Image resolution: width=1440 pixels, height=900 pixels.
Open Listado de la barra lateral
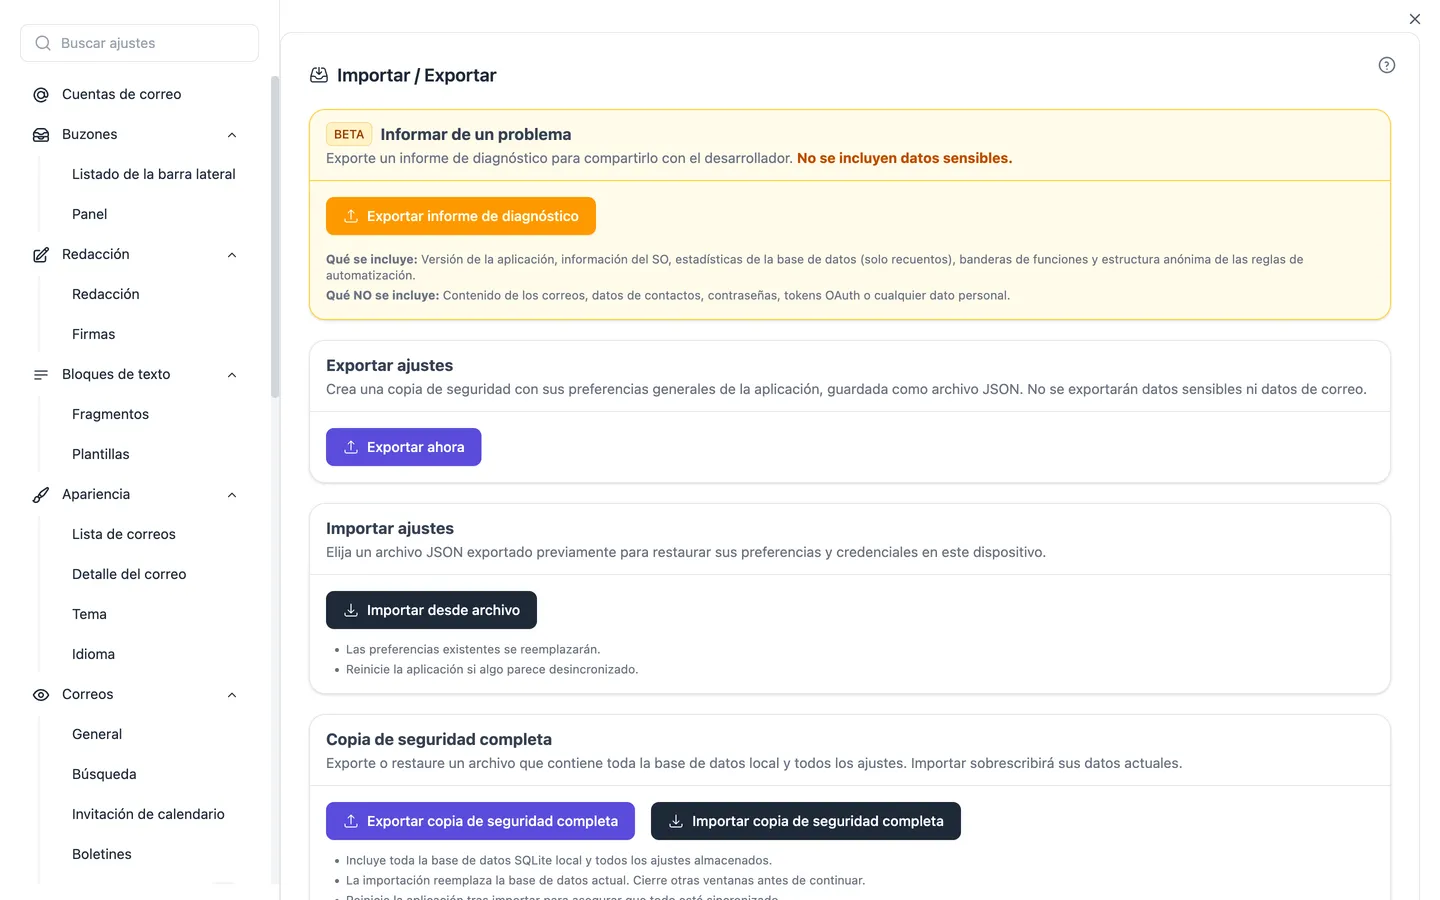click(154, 174)
